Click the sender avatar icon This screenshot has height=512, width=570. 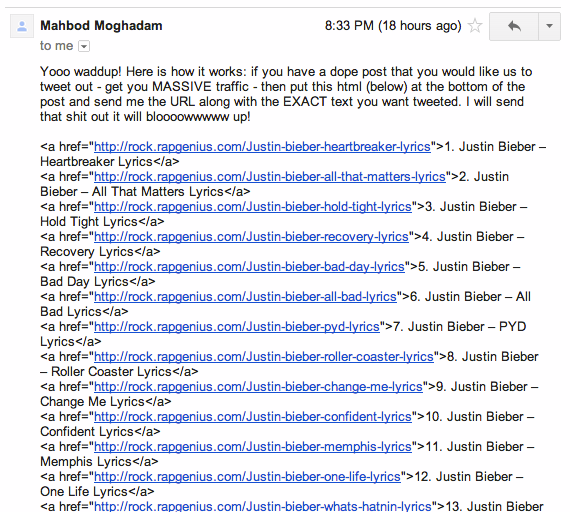tap(22, 26)
